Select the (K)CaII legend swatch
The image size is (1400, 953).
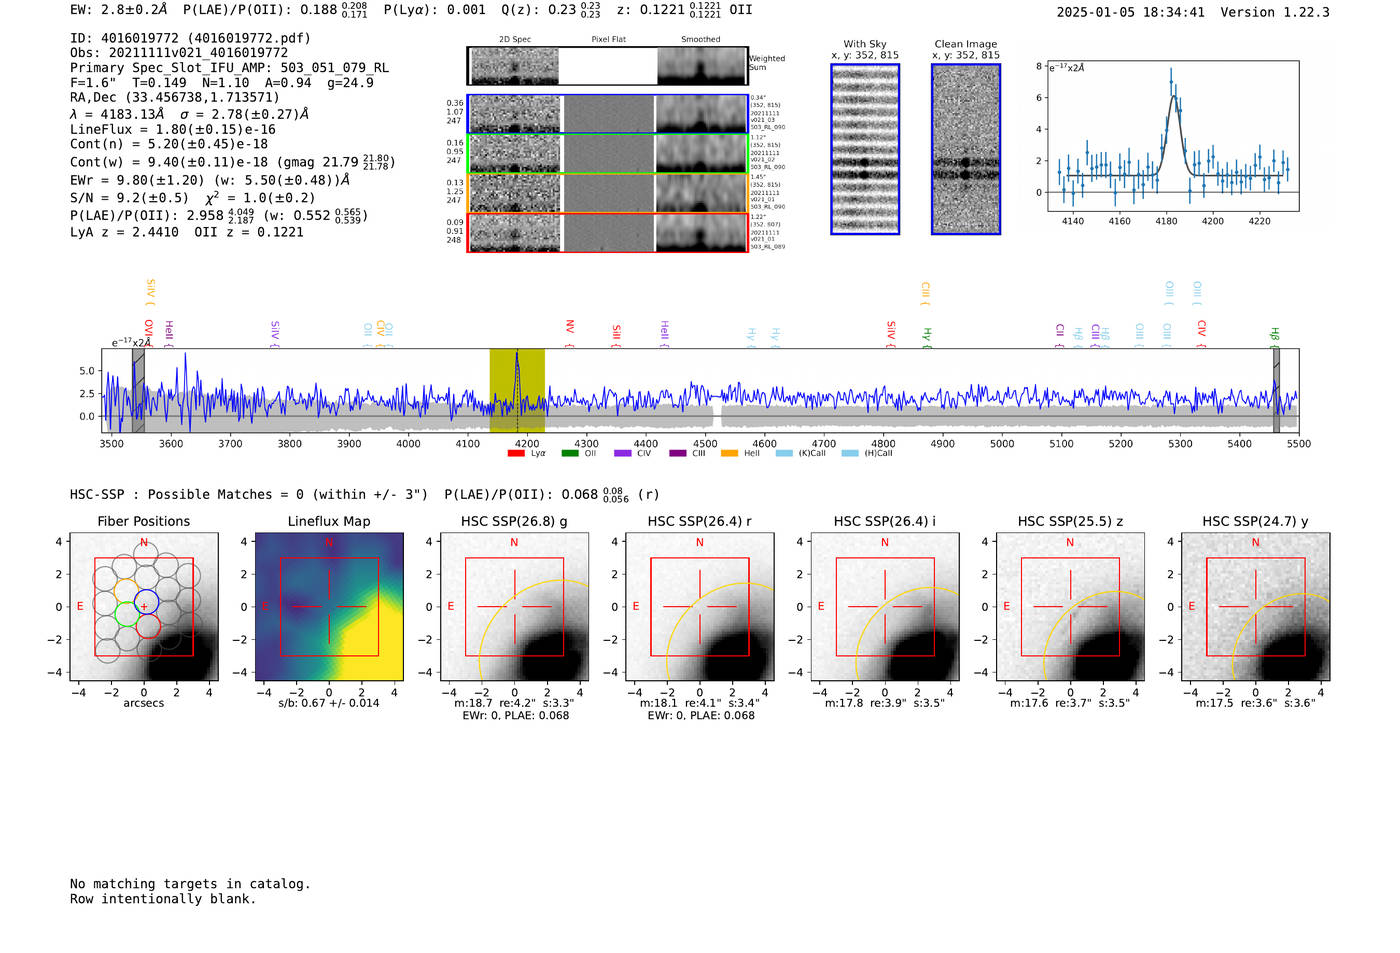click(x=784, y=454)
